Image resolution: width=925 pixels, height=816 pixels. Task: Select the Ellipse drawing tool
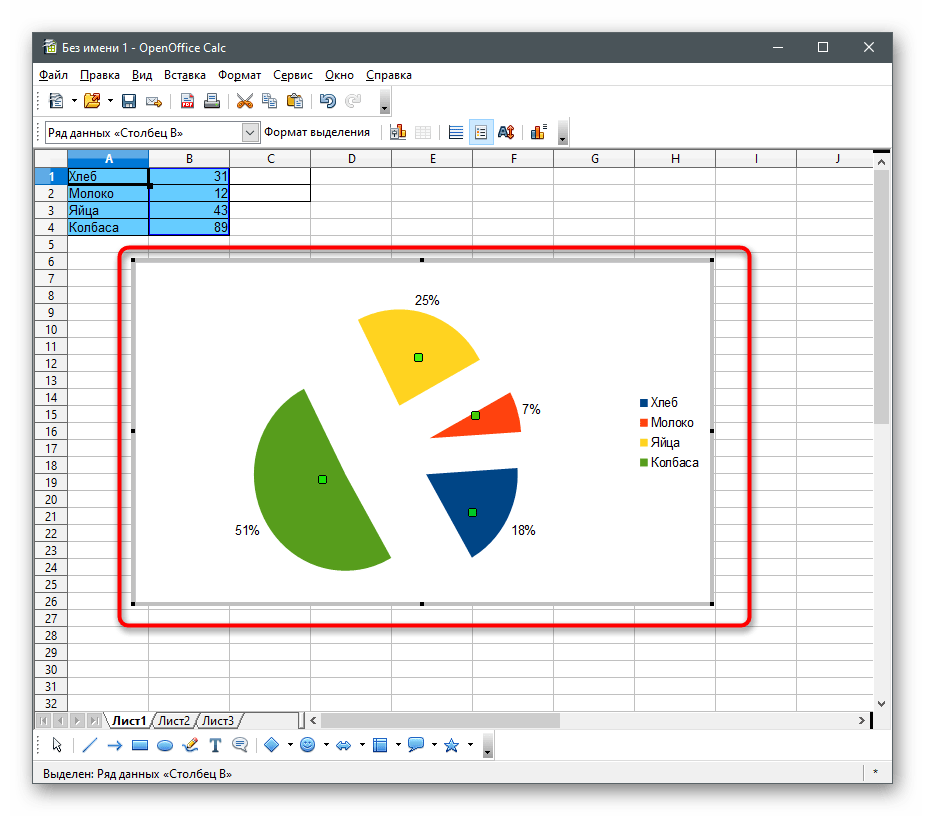(165, 745)
